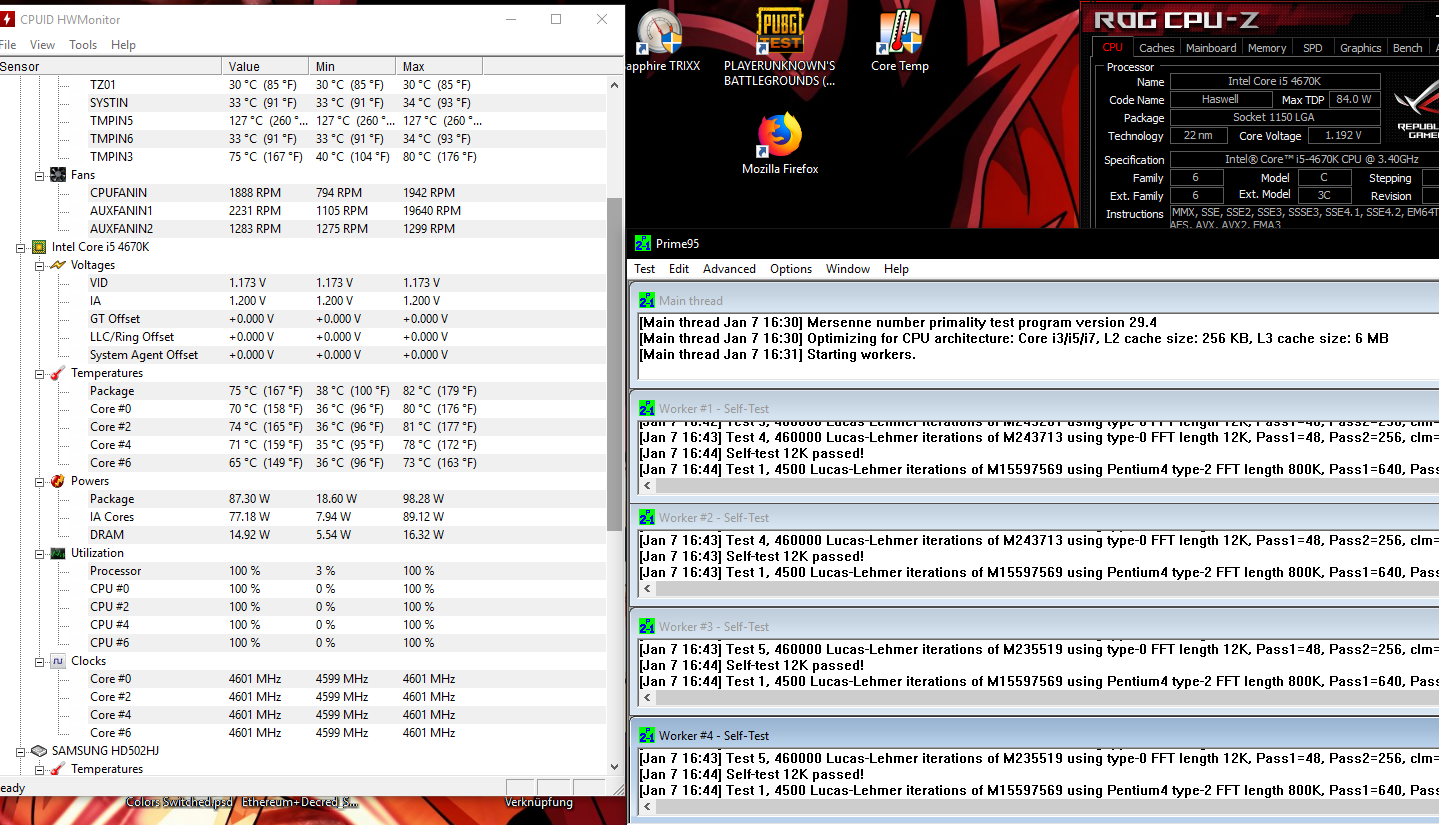1439x825 pixels.
Task: Select the AUXFANIN1 fan row
Action: pyautogui.click(x=303, y=211)
